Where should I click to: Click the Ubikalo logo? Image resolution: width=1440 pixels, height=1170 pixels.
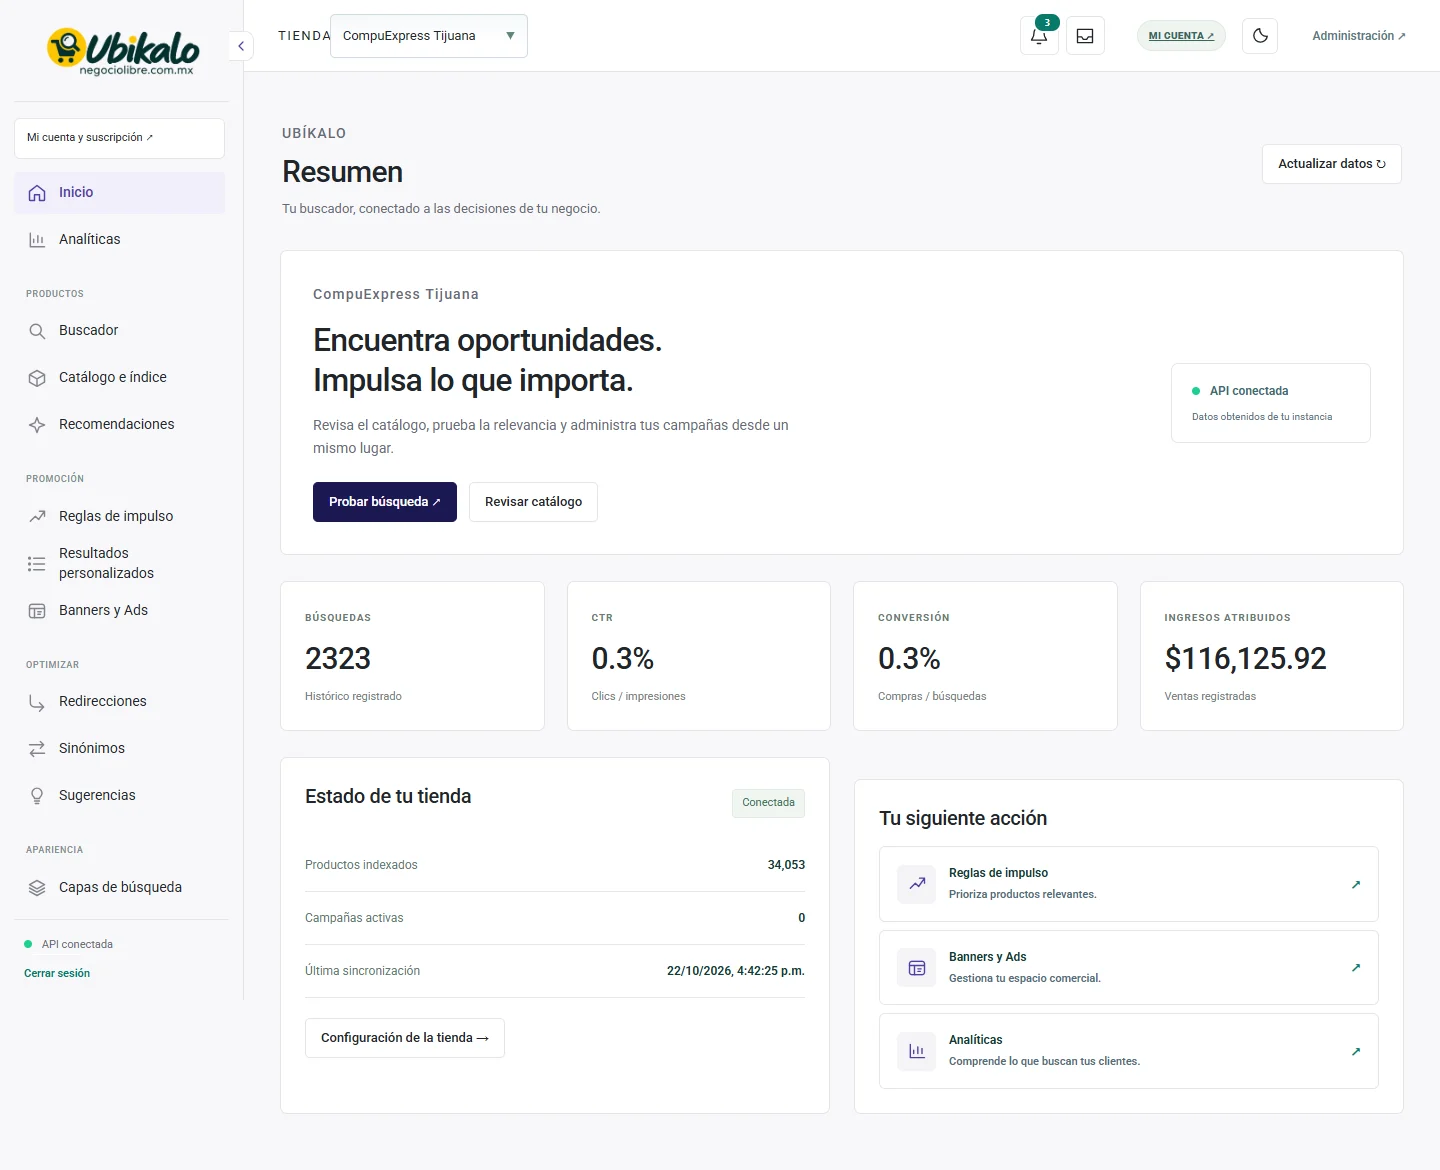point(123,50)
